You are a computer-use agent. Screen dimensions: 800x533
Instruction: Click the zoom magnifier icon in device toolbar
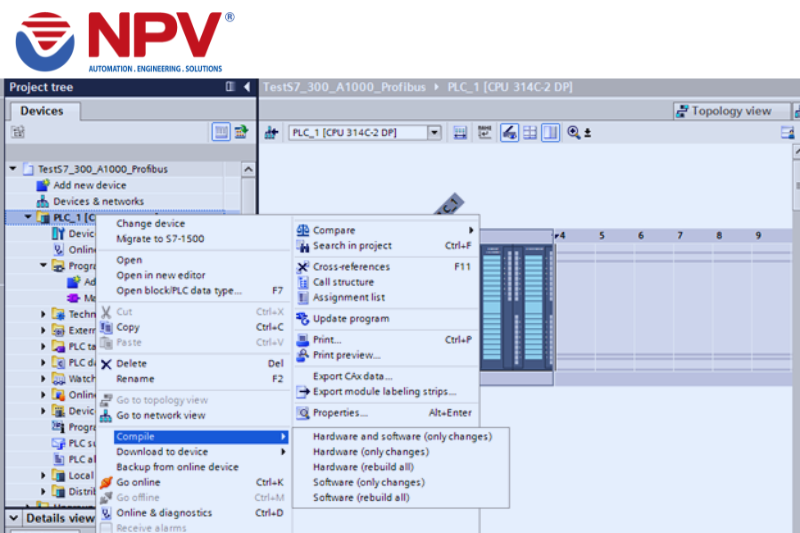point(574,133)
